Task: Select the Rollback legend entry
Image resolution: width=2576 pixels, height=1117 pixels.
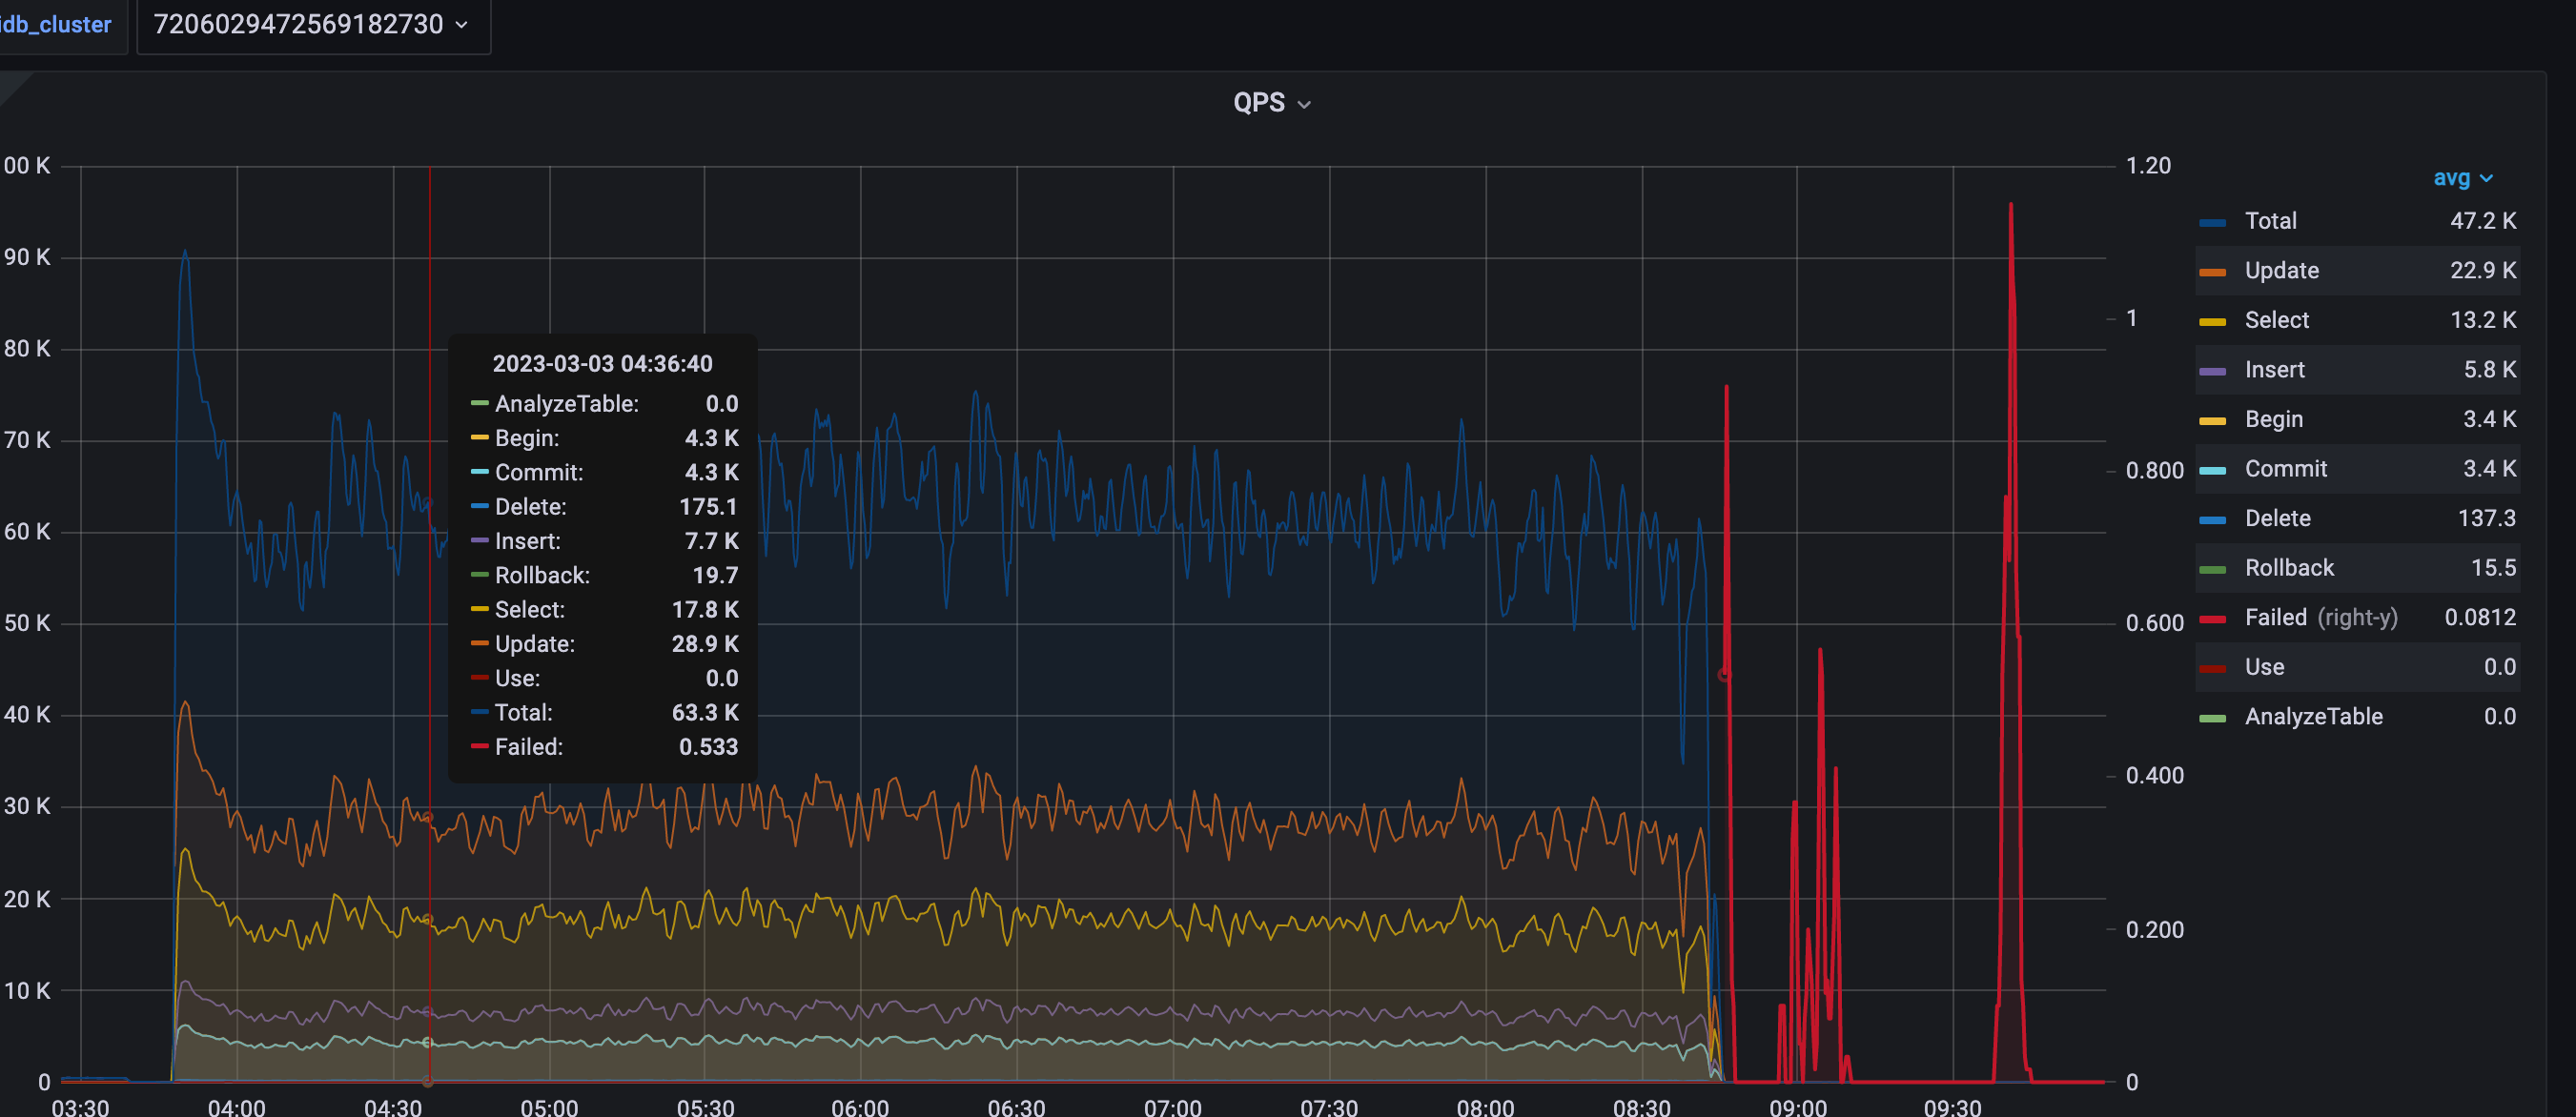Action: coord(2289,567)
